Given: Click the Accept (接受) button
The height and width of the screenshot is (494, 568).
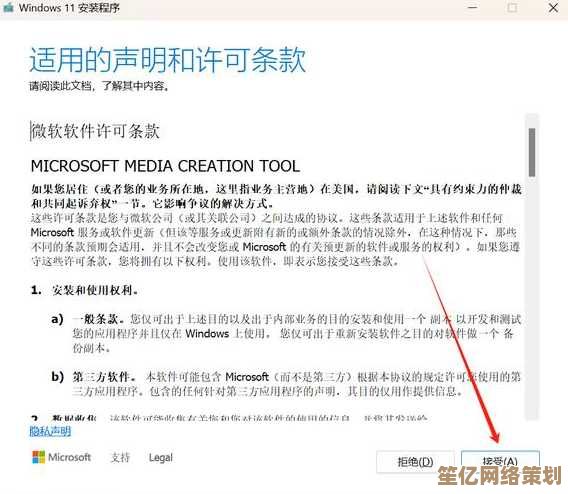Looking at the screenshot, I should (500, 462).
